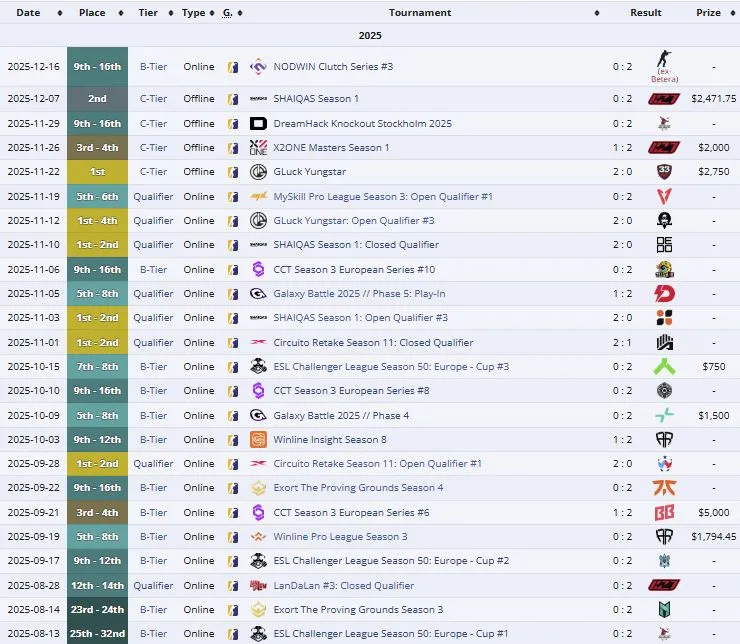Image resolution: width=740 pixels, height=644 pixels.
Task: Click NODWIN Clutch Series tournament logo
Action: tap(258, 67)
